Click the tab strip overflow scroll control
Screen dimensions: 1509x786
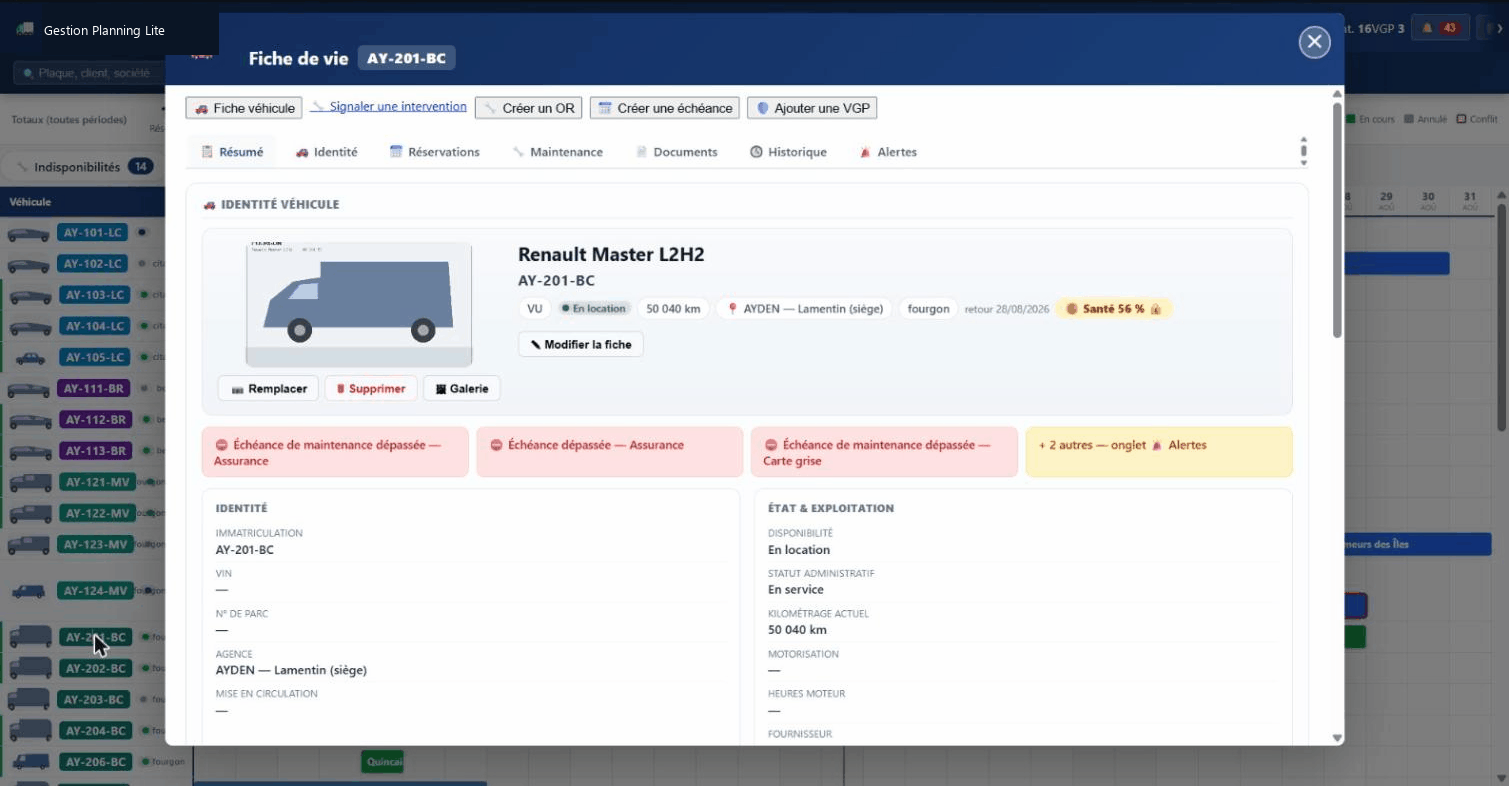pyautogui.click(x=1303, y=151)
